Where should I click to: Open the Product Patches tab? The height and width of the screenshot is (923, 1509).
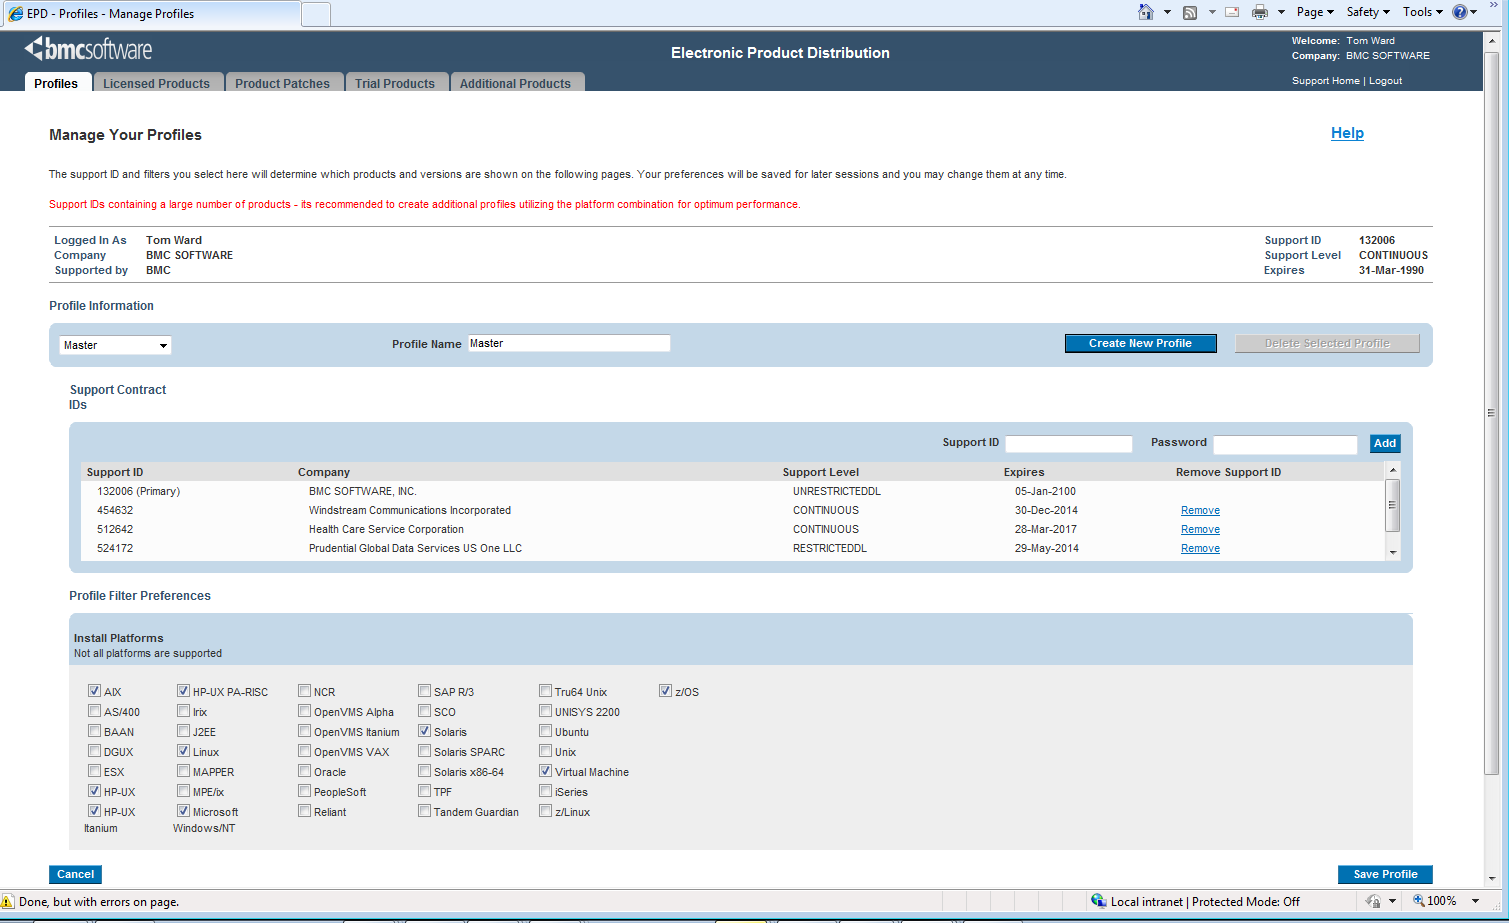[x=282, y=83]
